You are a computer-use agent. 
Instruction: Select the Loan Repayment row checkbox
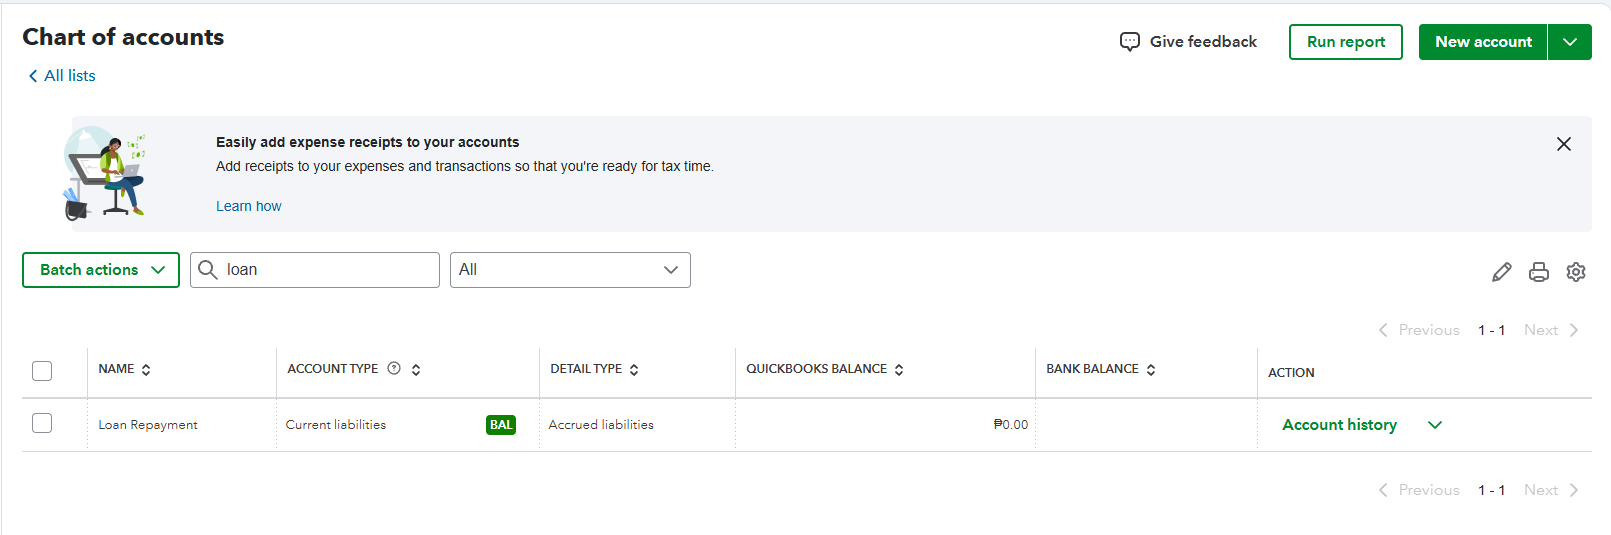(42, 423)
